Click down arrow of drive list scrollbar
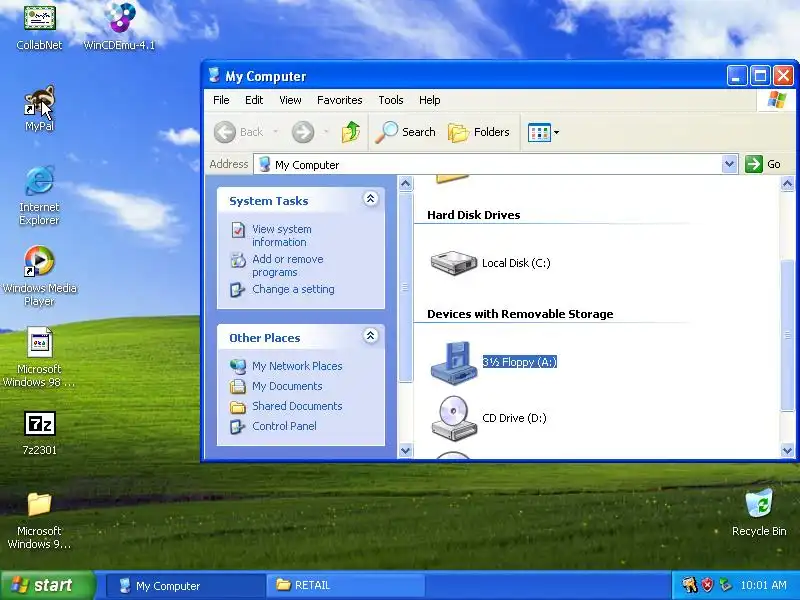800x600 pixels. point(787,451)
